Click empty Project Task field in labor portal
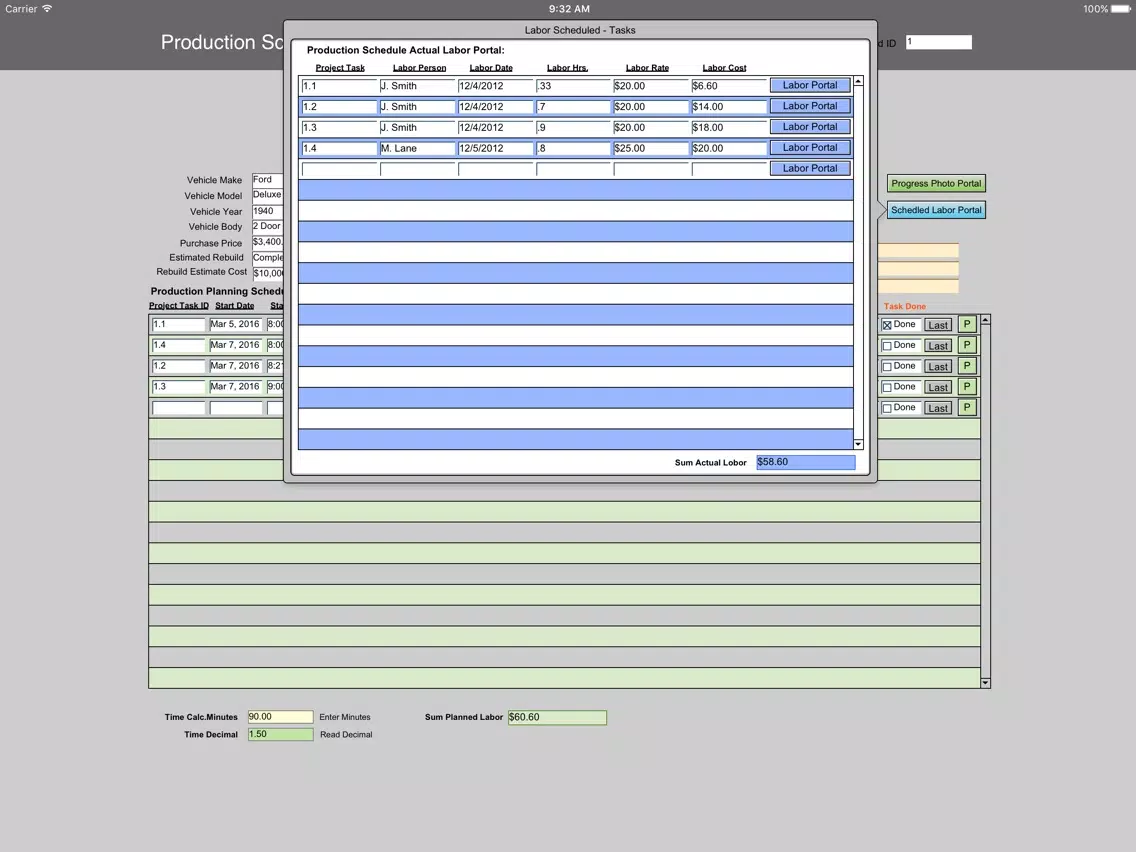Viewport: 1136px width, 852px height. tap(339, 170)
